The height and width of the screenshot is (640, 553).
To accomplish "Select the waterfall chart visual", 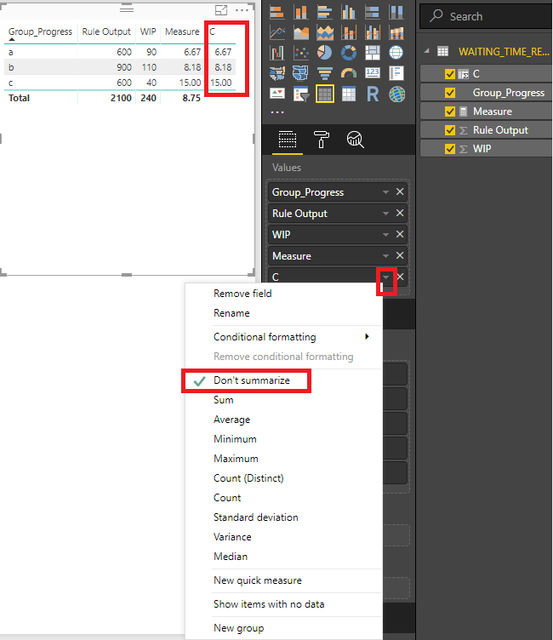I will [277, 53].
